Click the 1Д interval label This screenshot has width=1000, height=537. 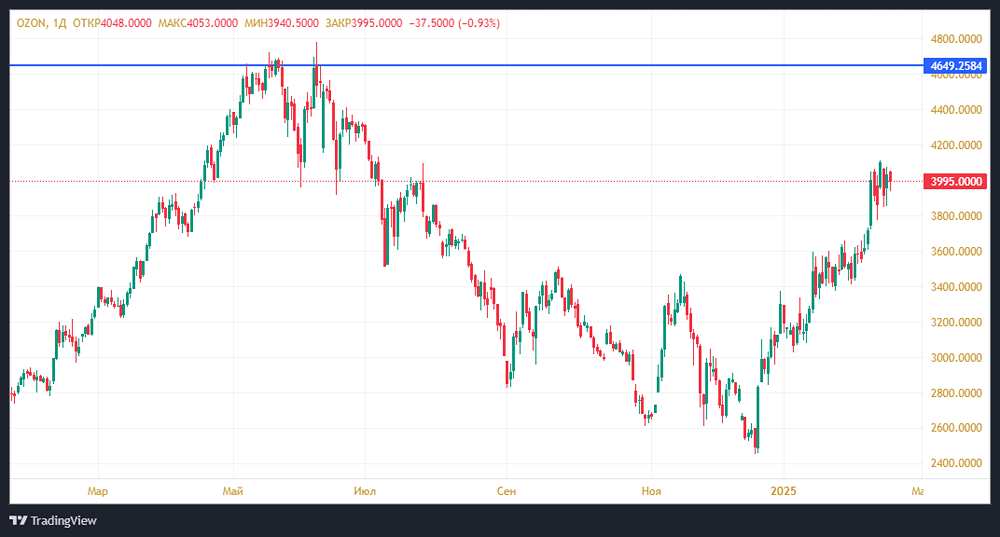(x=60, y=22)
